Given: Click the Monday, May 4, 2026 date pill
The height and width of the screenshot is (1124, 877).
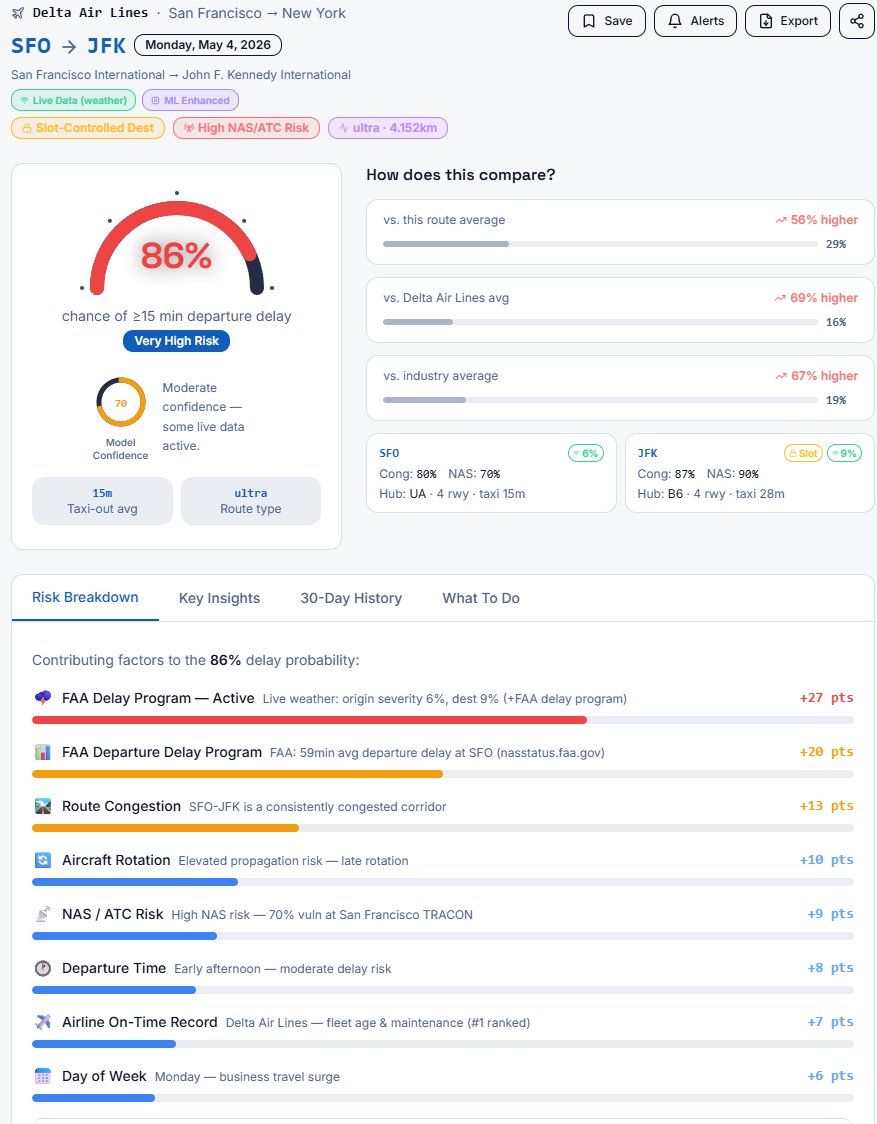Looking at the screenshot, I should pos(208,45).
